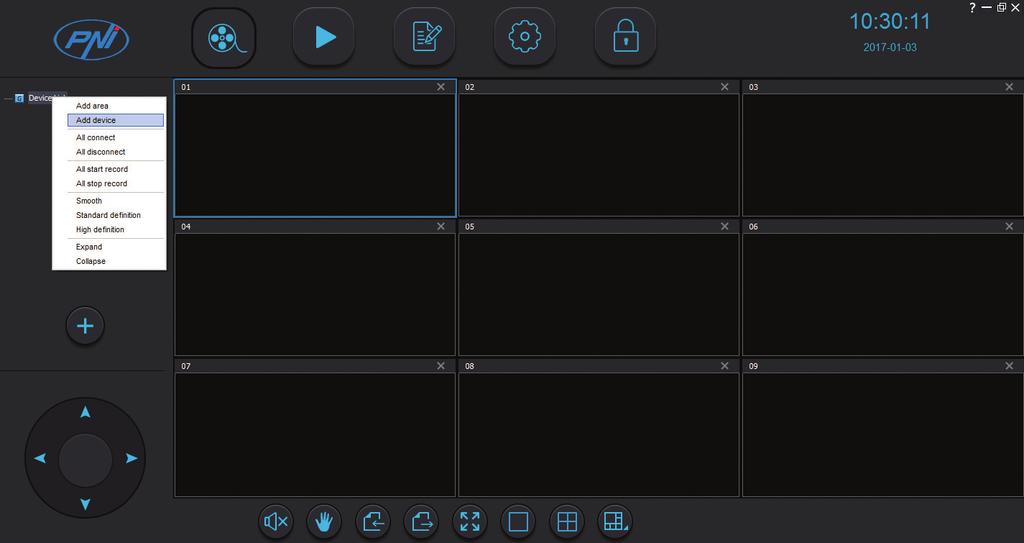The width and height of the screenshot is (1024, 543).
Task: Open the live view film reel tab
Action: (224, 38)
